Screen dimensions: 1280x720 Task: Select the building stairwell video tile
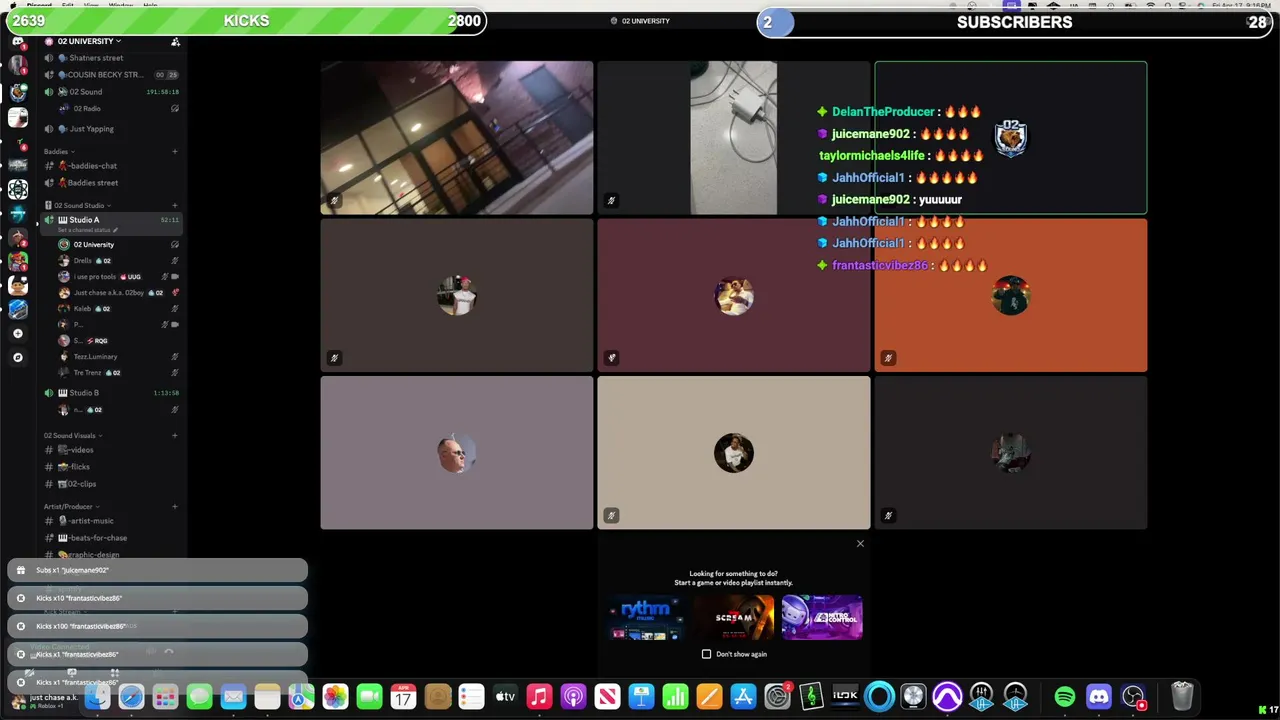tap(457, 138)
